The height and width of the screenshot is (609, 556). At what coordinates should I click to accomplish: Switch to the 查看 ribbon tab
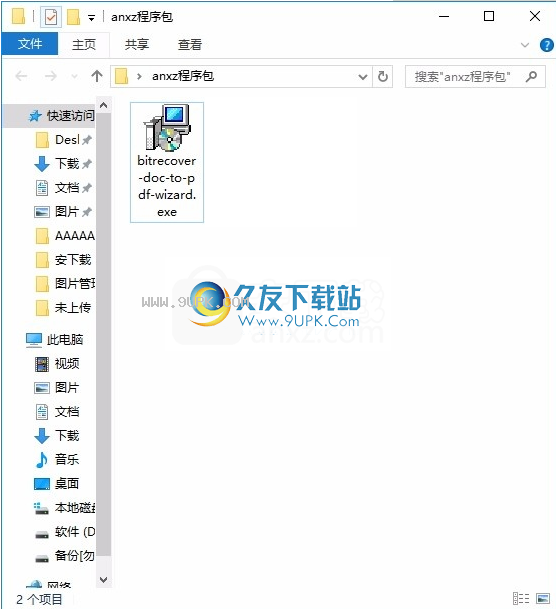[x=190, y=45]
